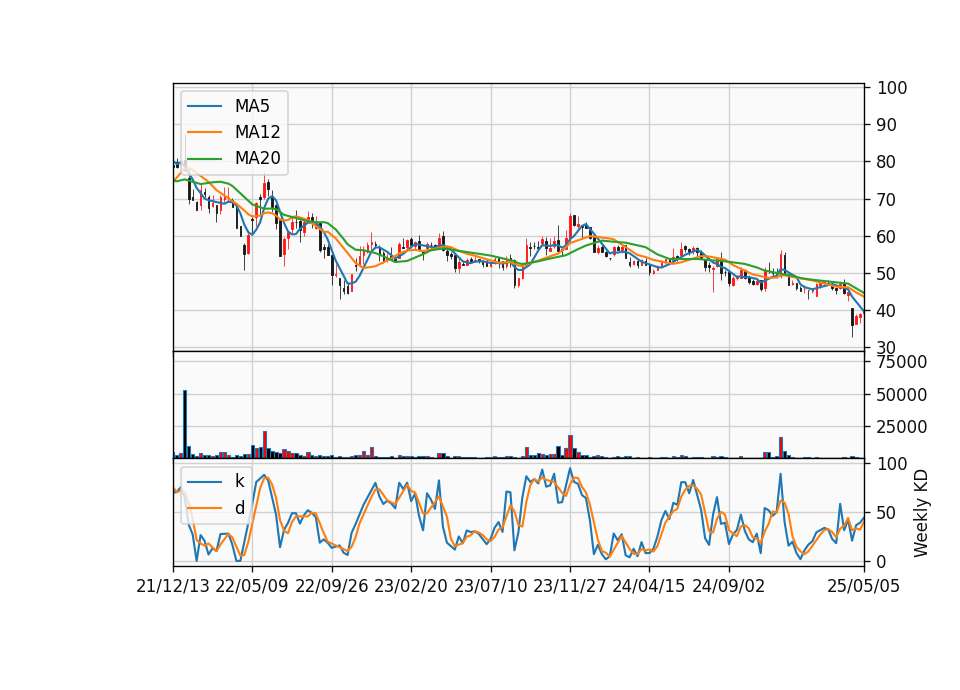Click the d legend label

click(x=239, y=508)
